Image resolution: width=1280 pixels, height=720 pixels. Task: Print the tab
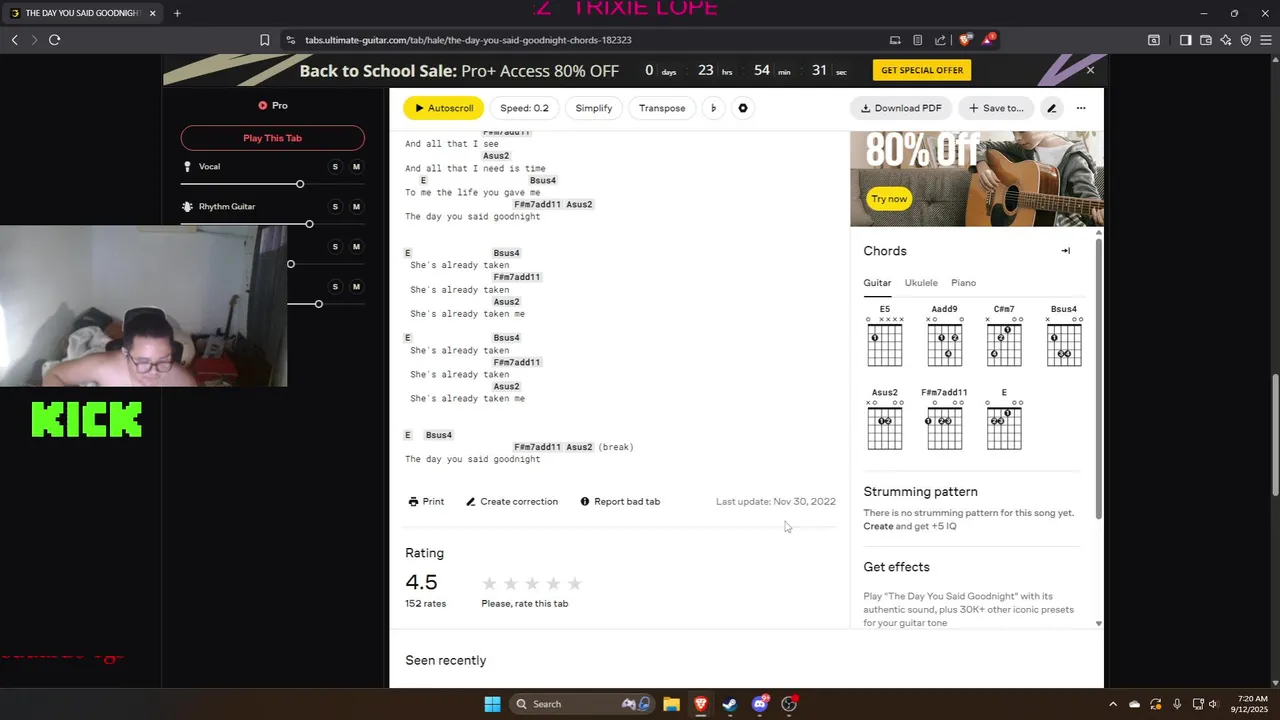(426, 502)
